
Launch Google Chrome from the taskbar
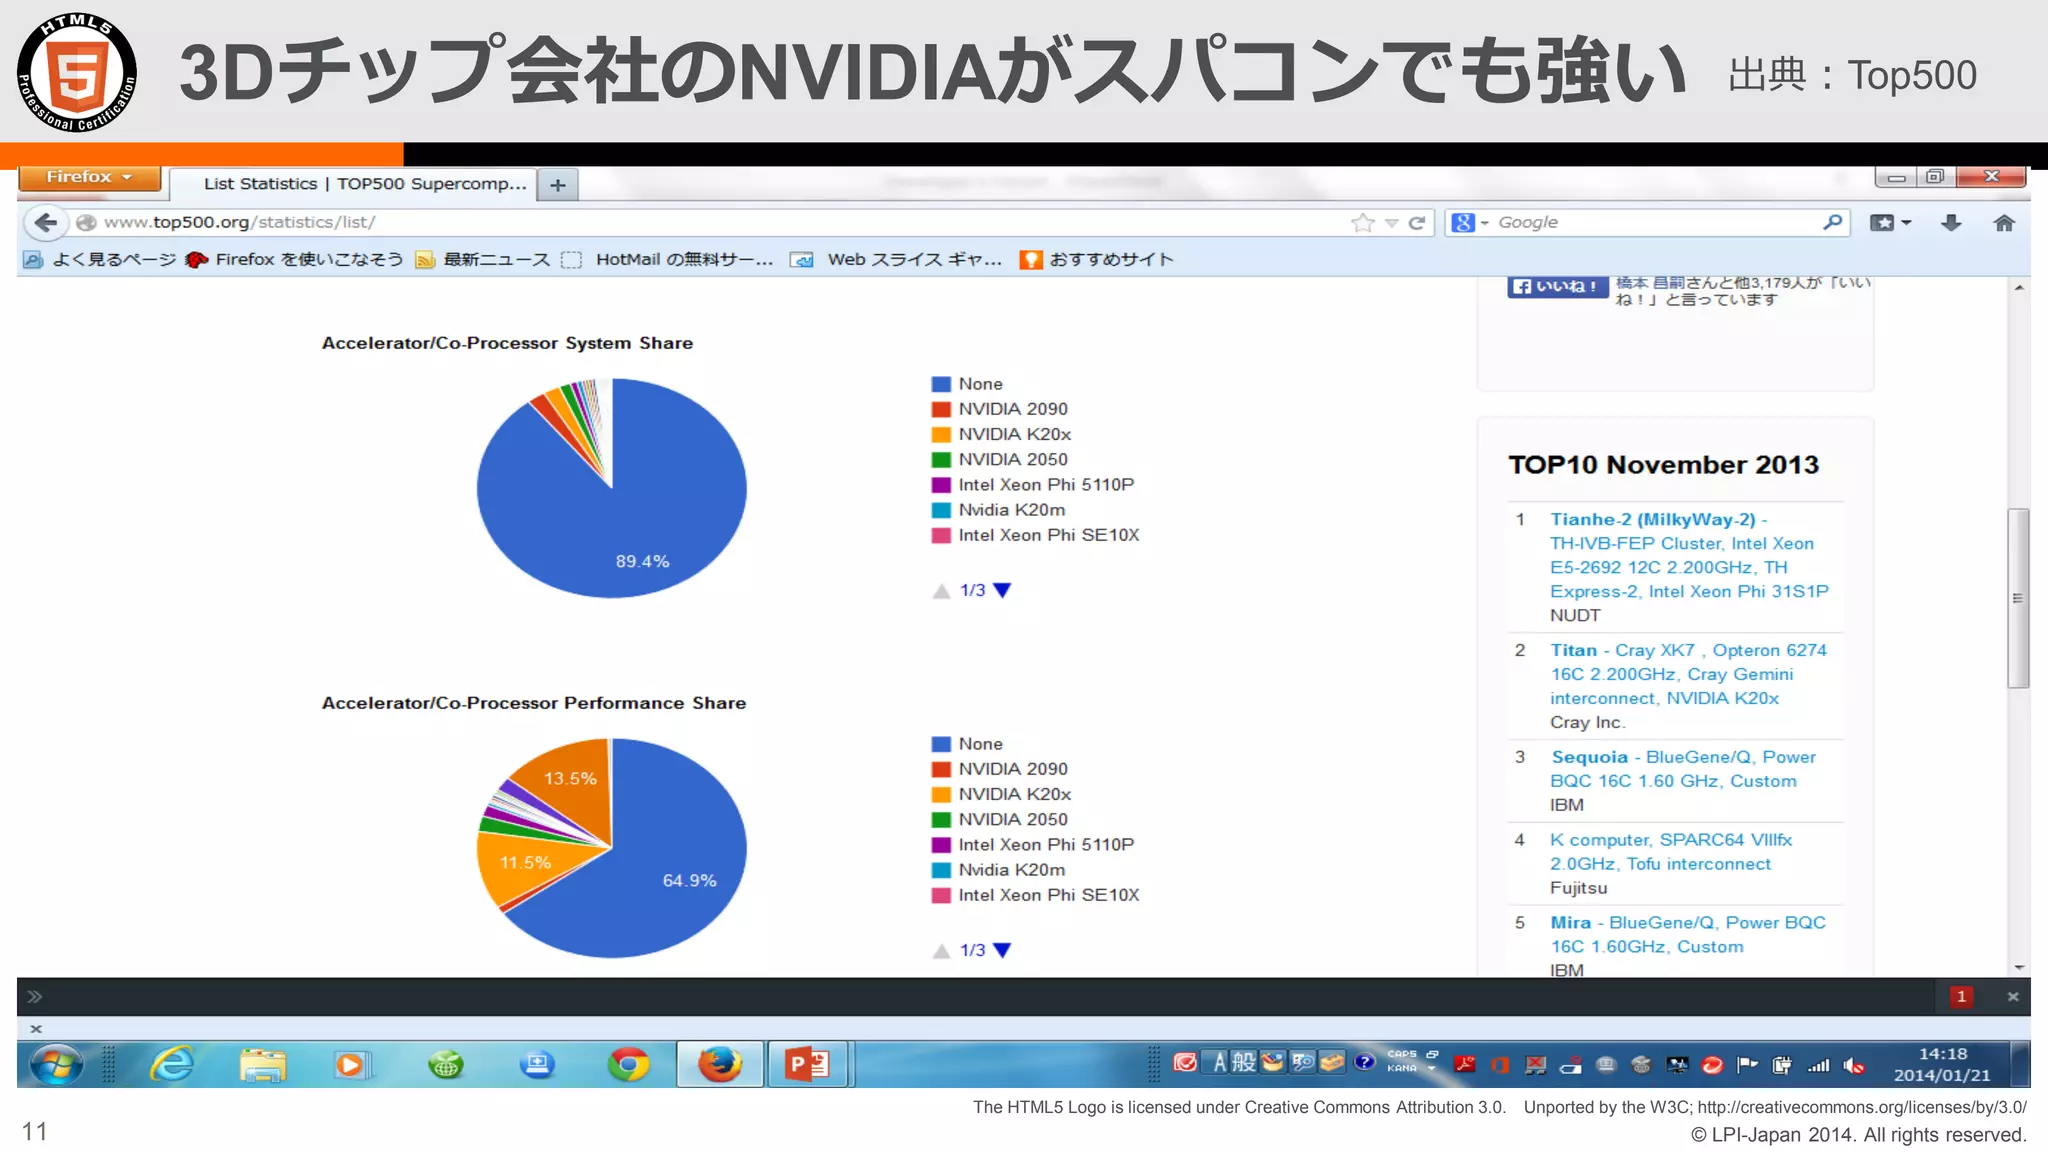[x=628, y=1065]
